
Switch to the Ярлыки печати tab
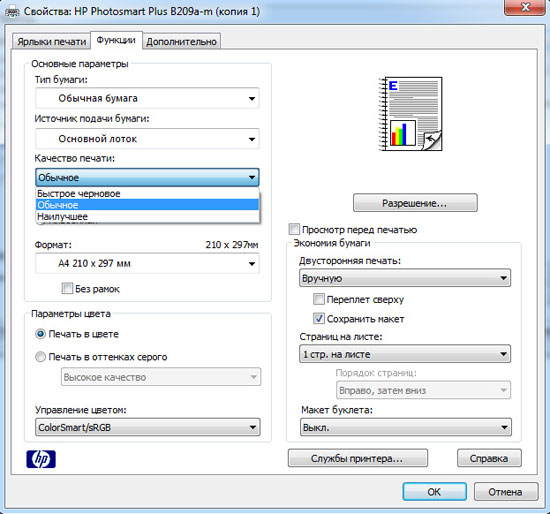coord(52,41)
